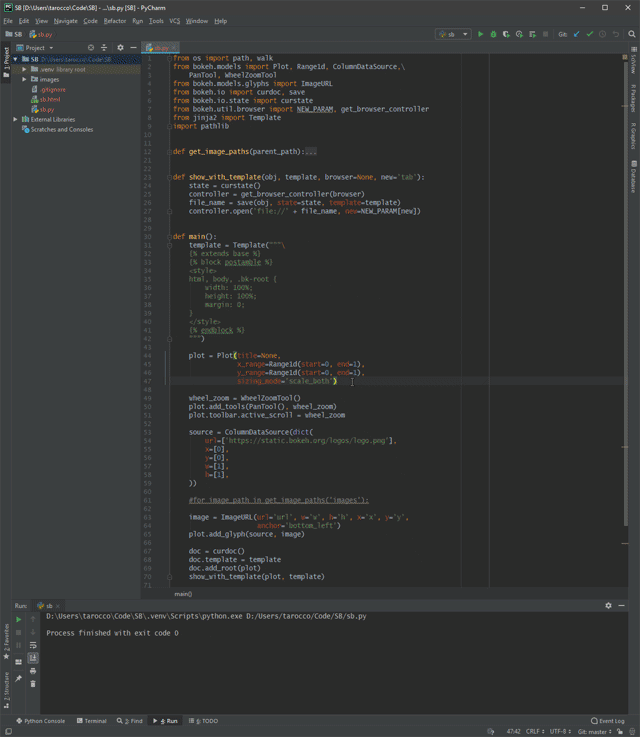Screen dimensions: 640x737
Task: Toggle read-only lock icon in status bar
Action: pos(620,731)
